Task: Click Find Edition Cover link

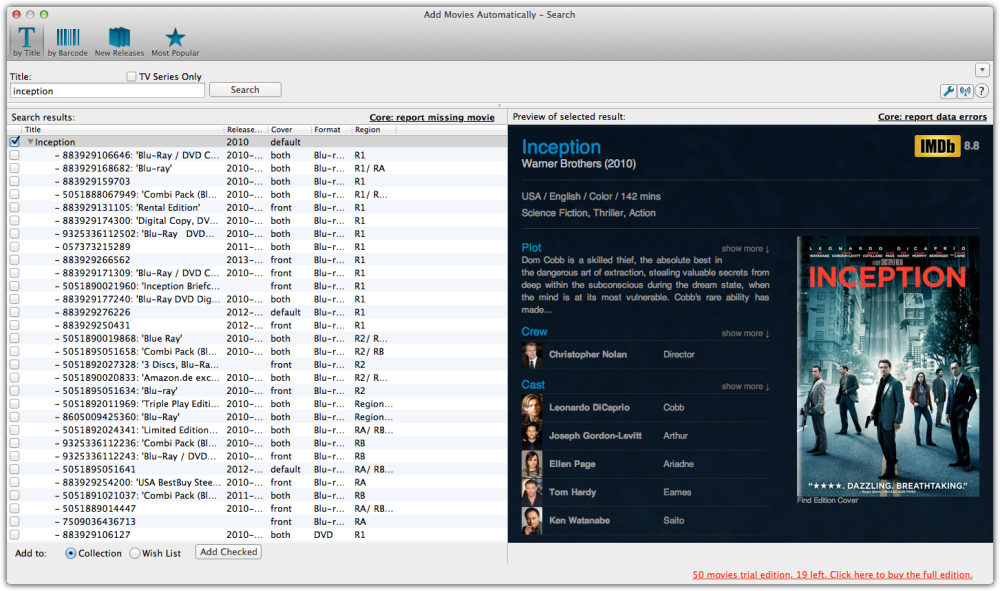Action: click(x=828, y=500)
